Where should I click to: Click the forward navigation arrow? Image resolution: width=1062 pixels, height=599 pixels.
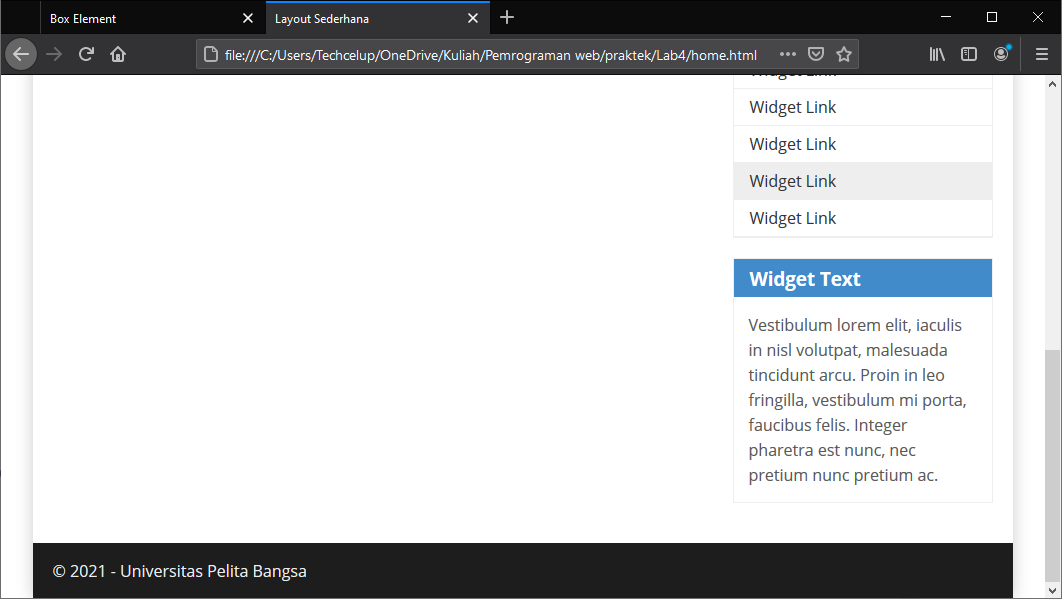coord(53,53)
